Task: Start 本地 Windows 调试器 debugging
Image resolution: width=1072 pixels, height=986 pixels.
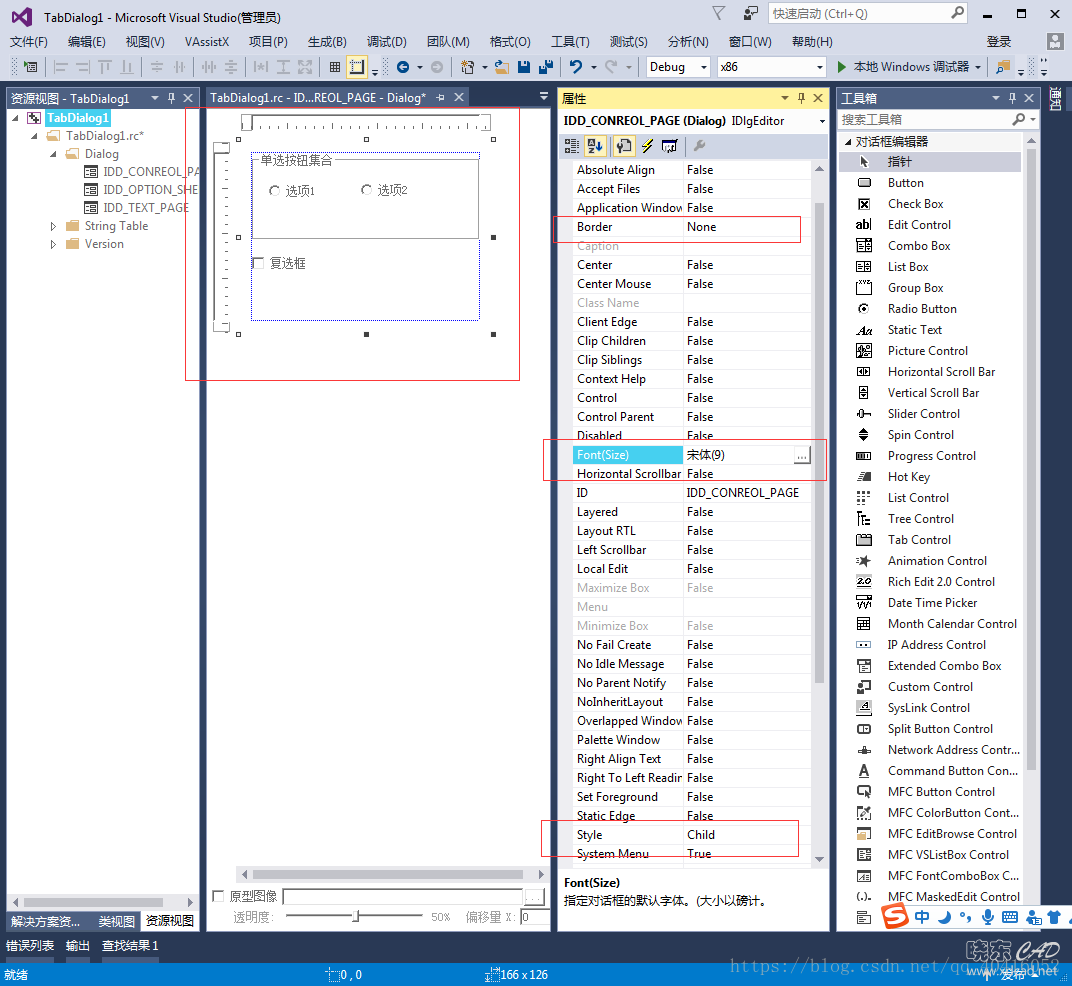Action: point(902,67)
